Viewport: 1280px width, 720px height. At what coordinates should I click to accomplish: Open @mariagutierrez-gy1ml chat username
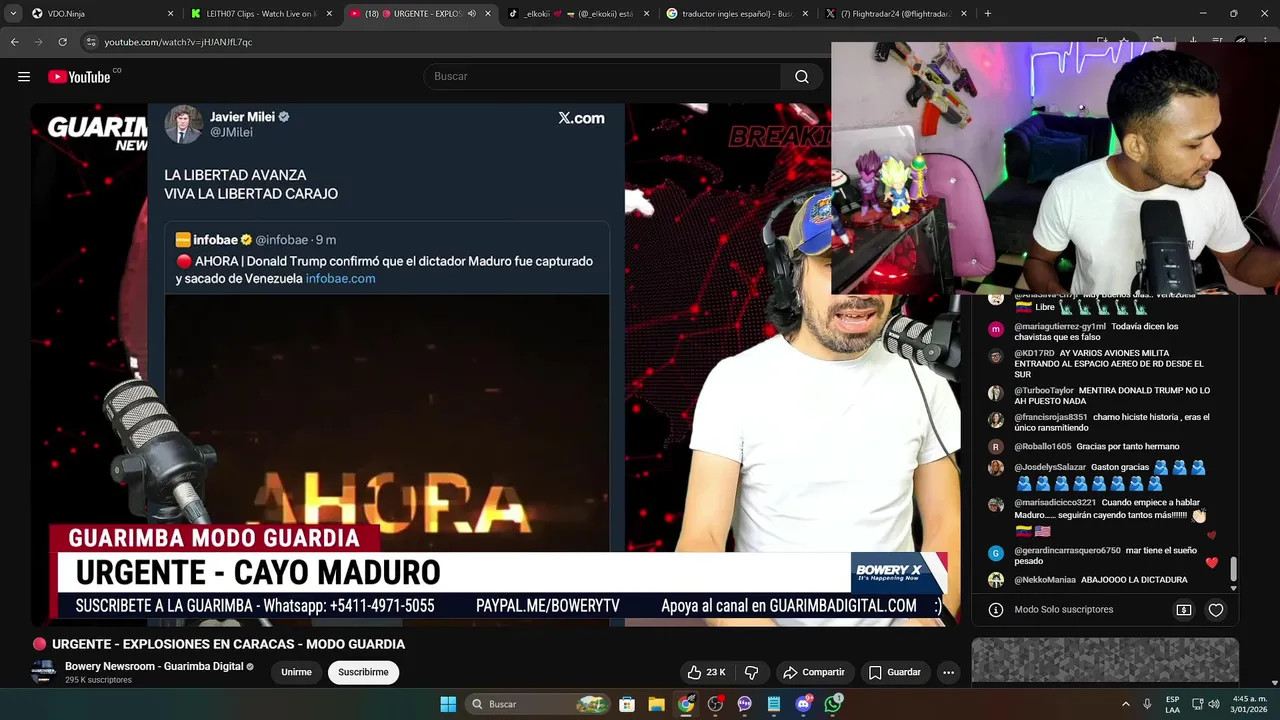tap(1060, 327)
